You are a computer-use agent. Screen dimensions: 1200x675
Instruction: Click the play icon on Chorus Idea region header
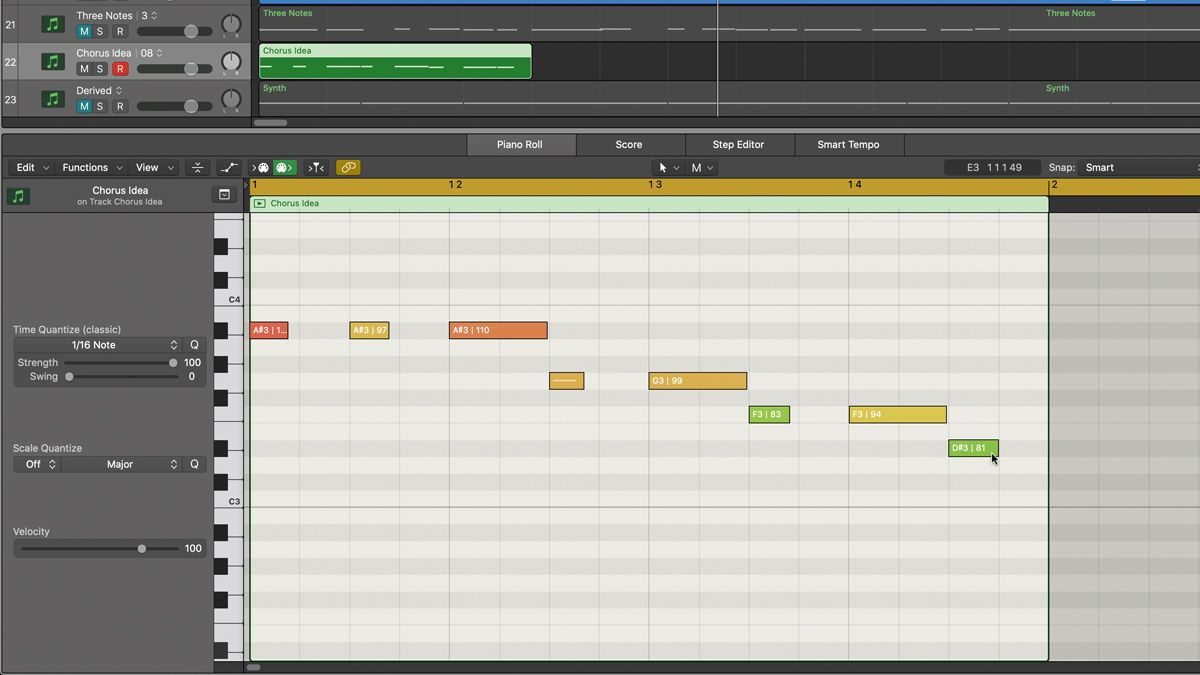coord(261,203)
